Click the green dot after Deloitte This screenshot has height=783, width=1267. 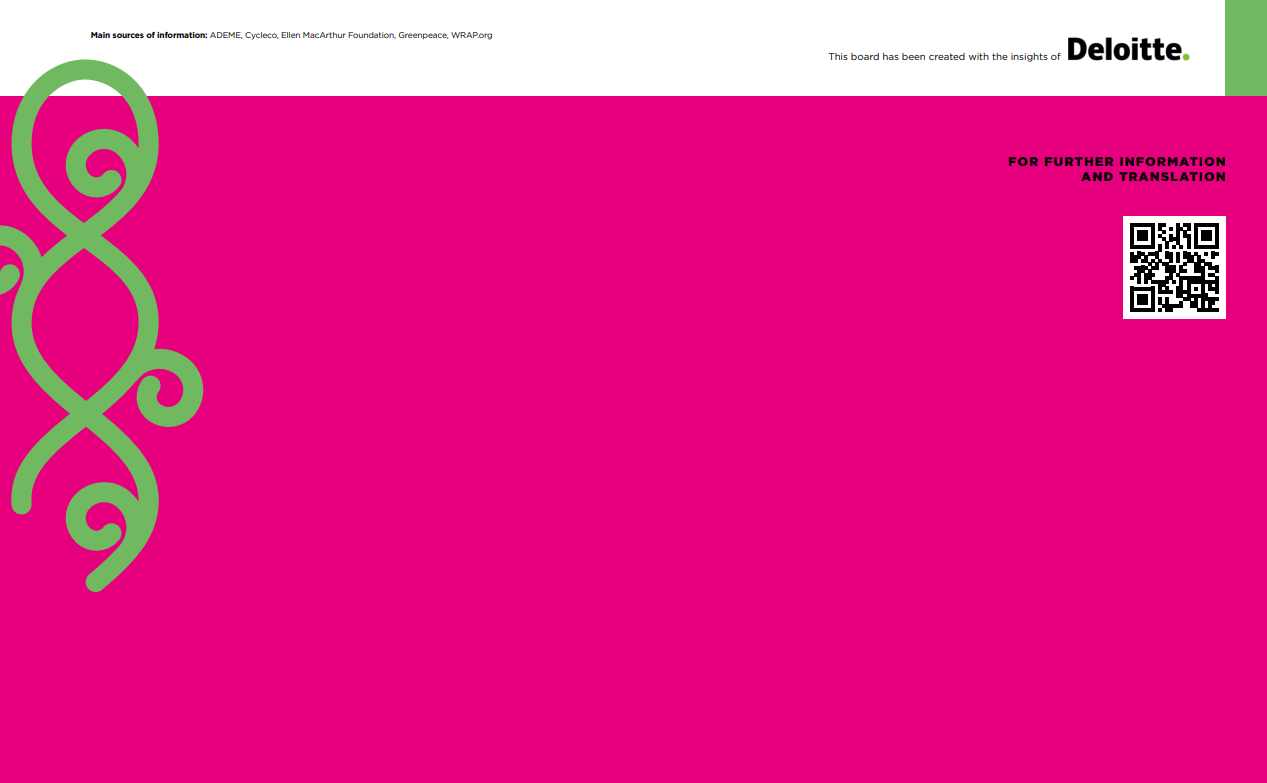pyautogui.click(x=1186, y=57)
